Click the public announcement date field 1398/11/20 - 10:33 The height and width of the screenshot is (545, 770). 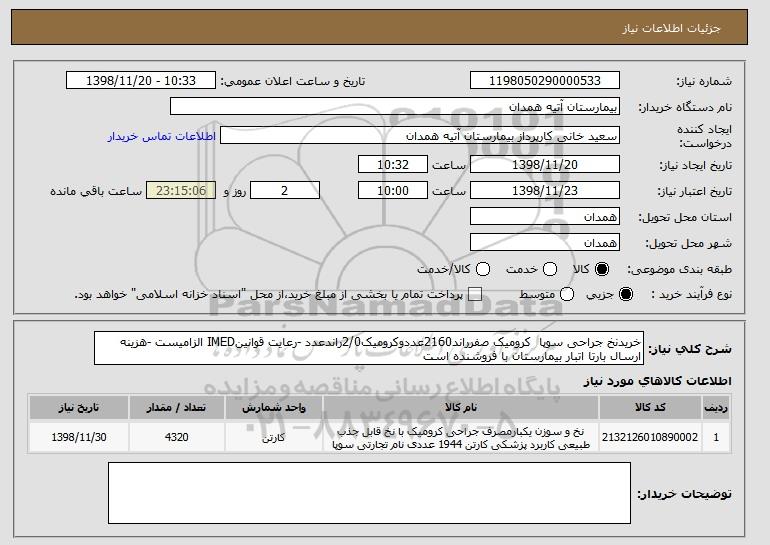(x=141, y=81)
